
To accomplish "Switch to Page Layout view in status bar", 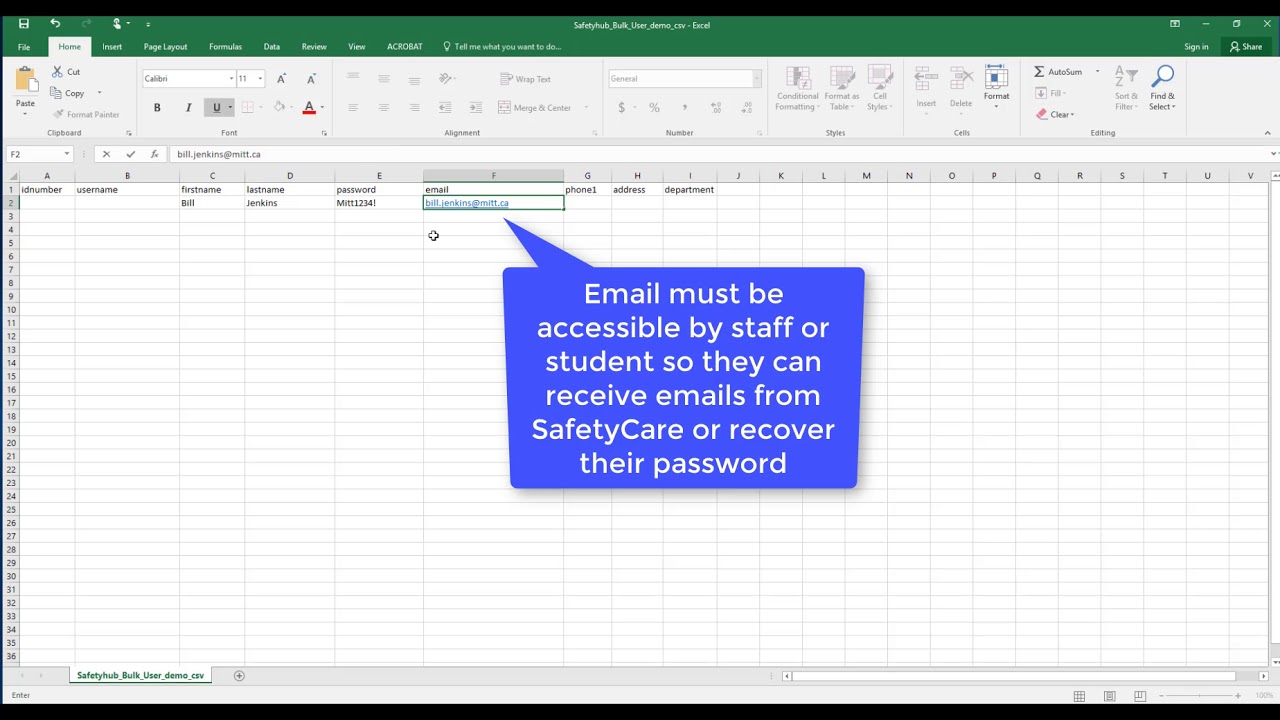I will pyautogui.click(x=1109, y=696).
